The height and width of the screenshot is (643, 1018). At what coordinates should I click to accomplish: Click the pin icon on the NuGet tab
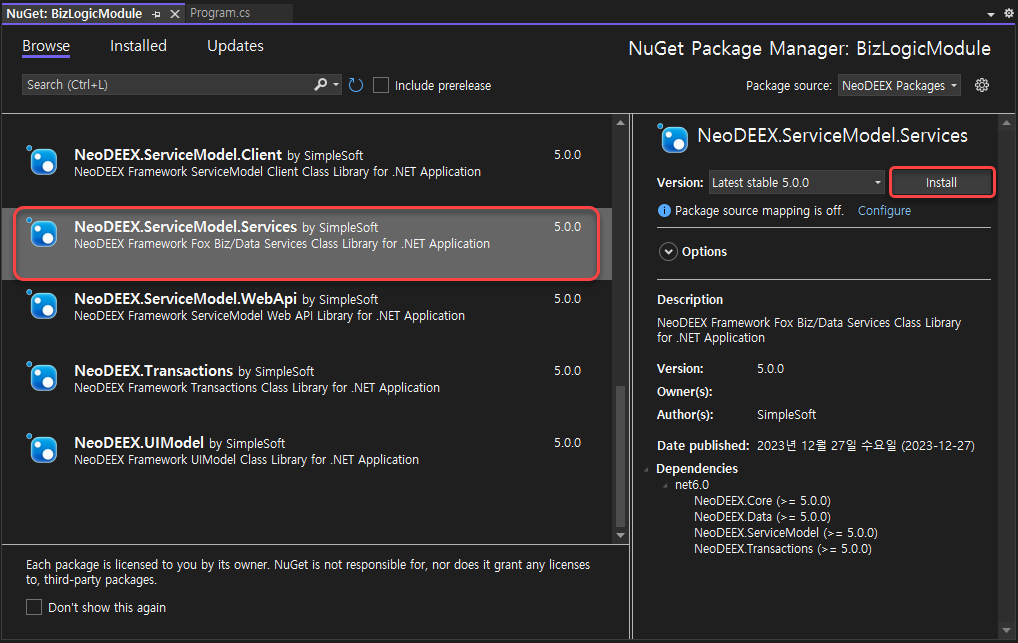click(156, 14)
